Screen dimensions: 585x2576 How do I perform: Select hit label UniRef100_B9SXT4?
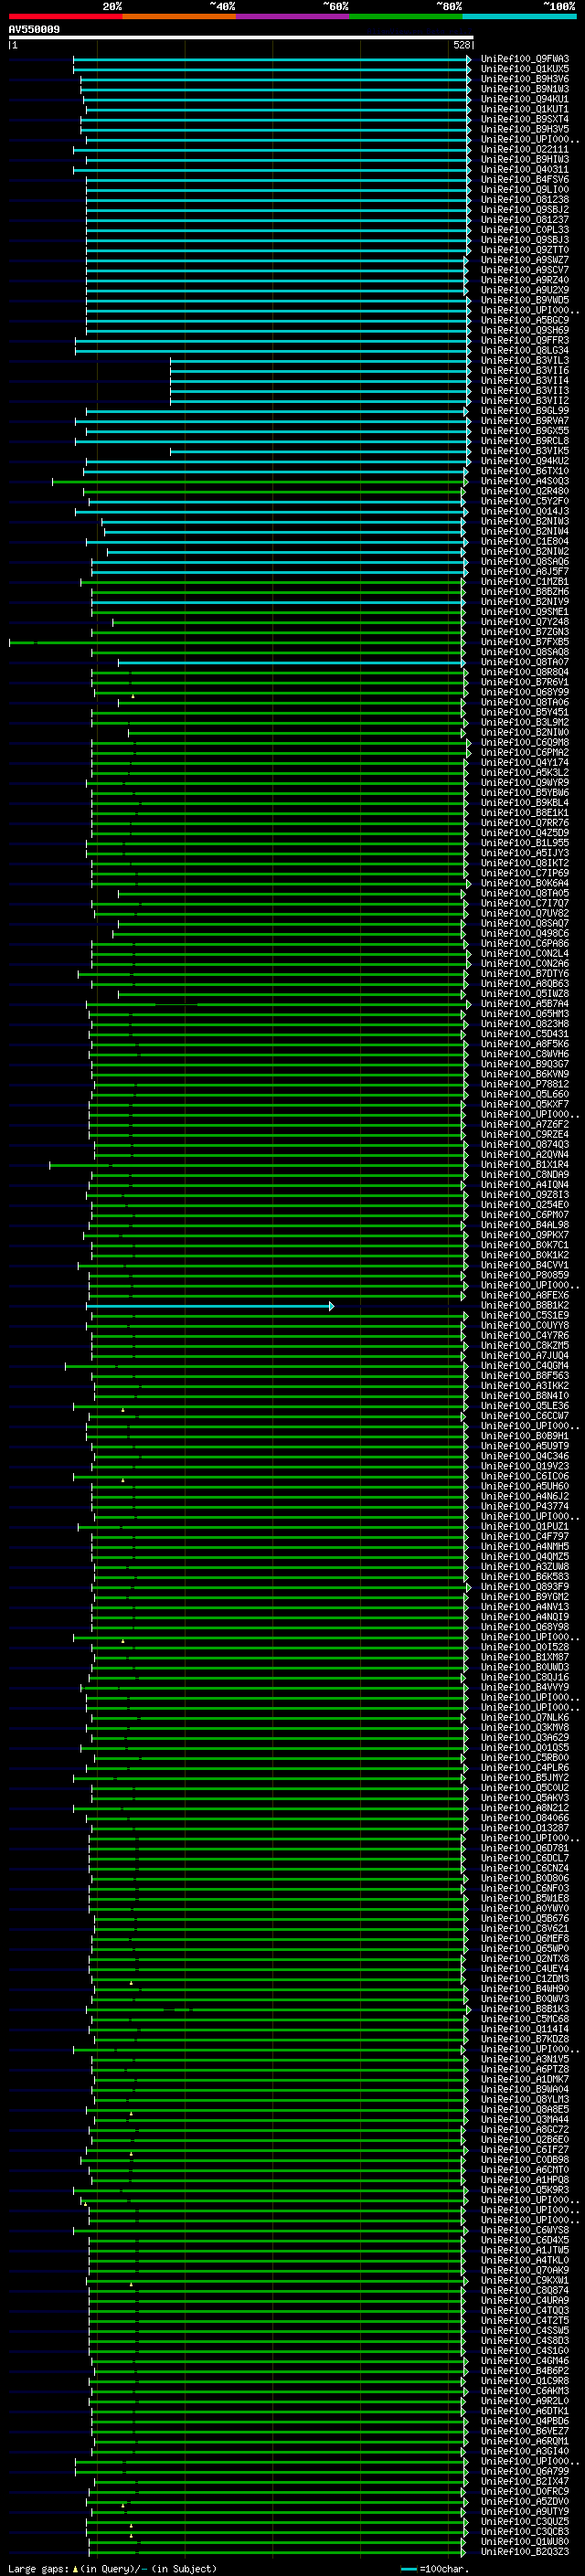tap(525, 119)
